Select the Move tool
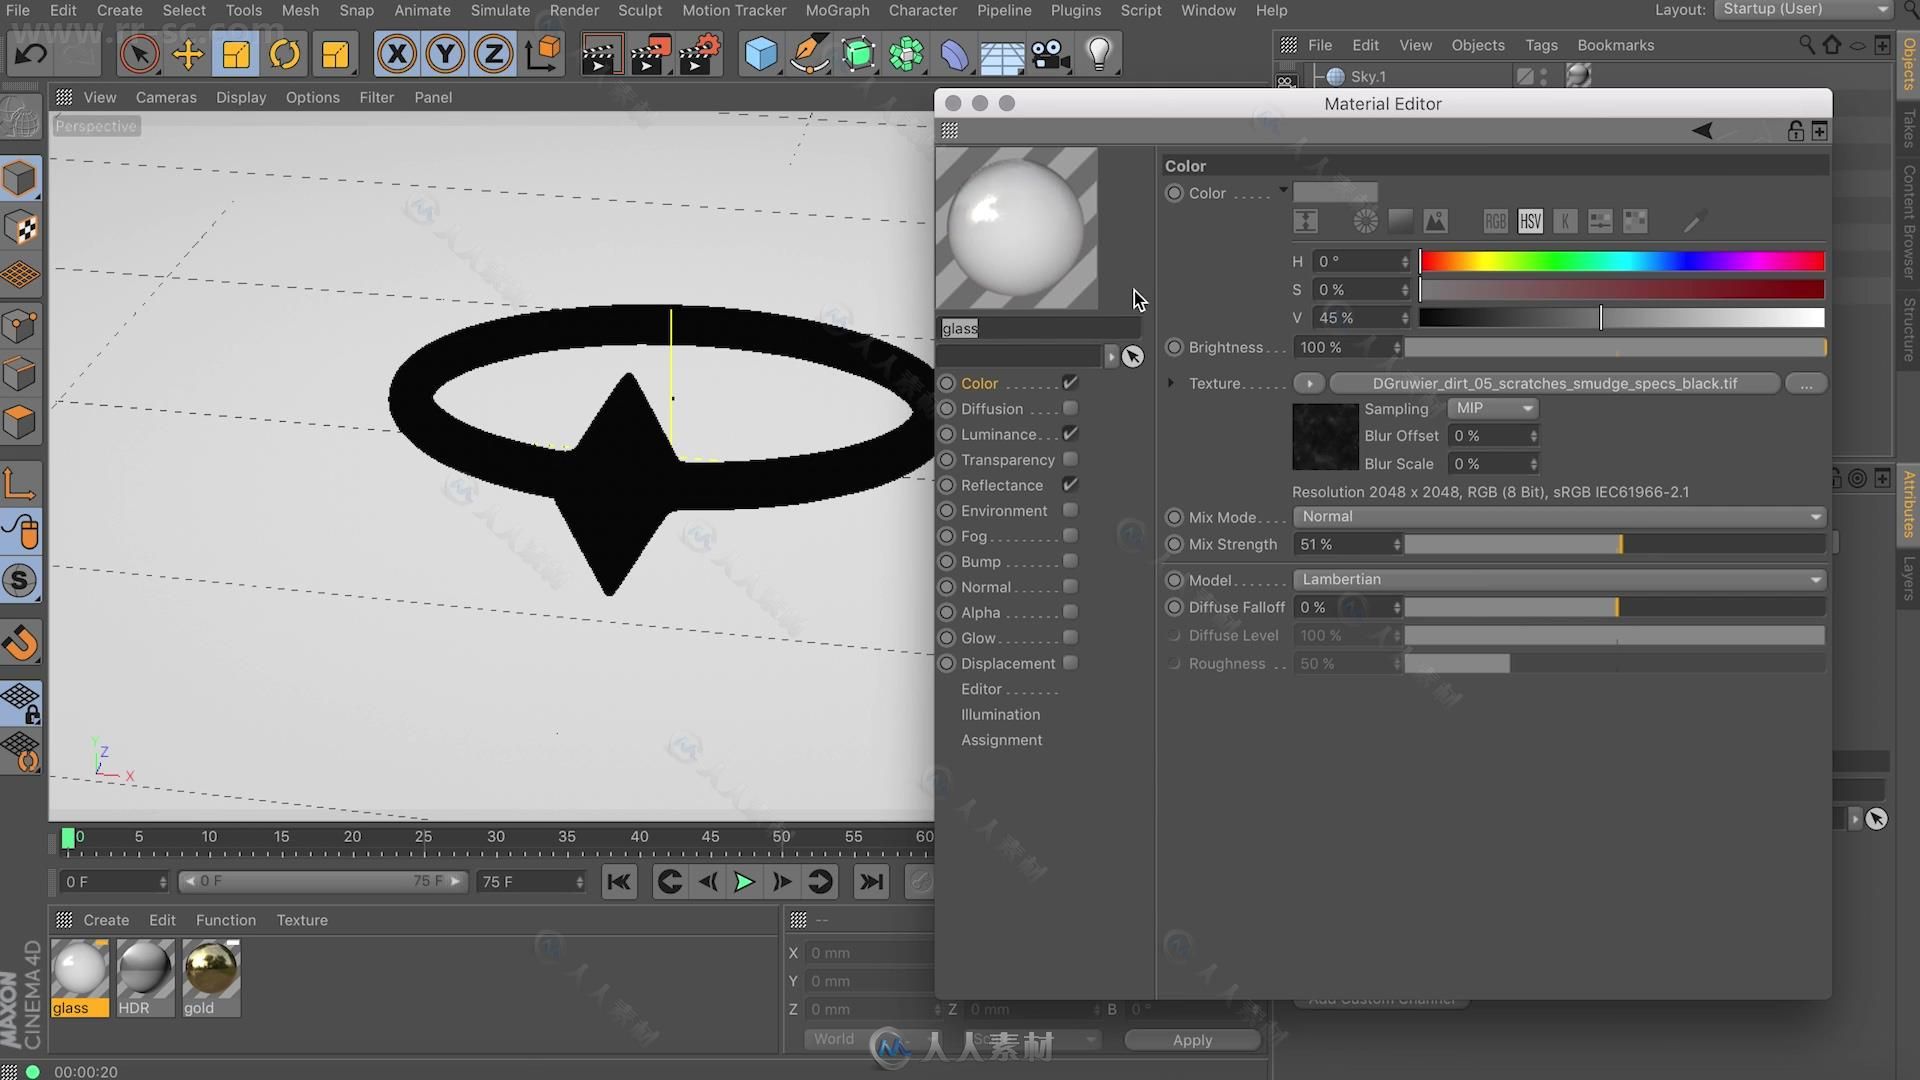The width and height of the screenshot is (1920, 1080). [x=188, y=54]
